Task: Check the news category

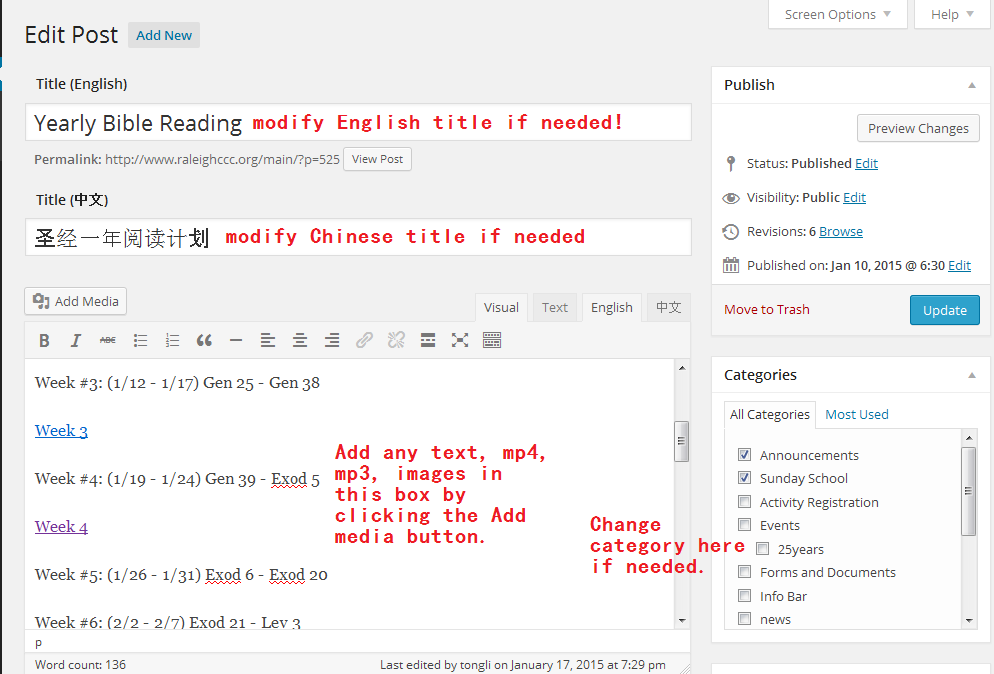Action: pyautogui.click(x=744, y=619)
